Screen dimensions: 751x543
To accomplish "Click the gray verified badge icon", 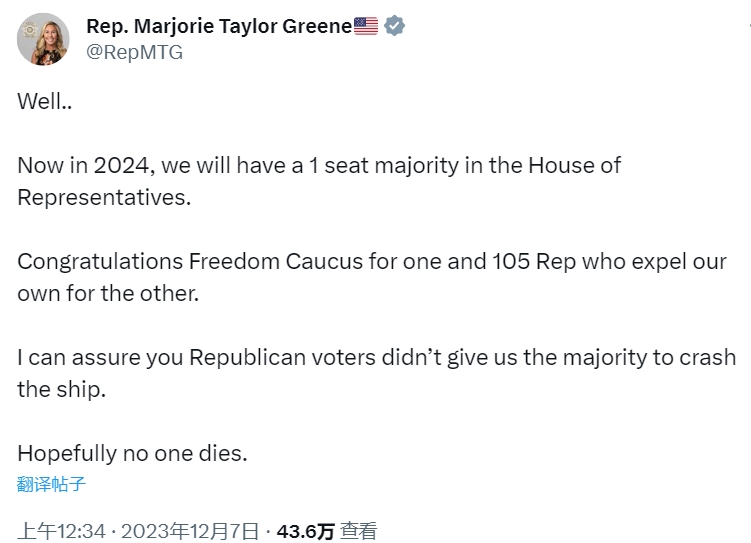I will coord(395,26).
